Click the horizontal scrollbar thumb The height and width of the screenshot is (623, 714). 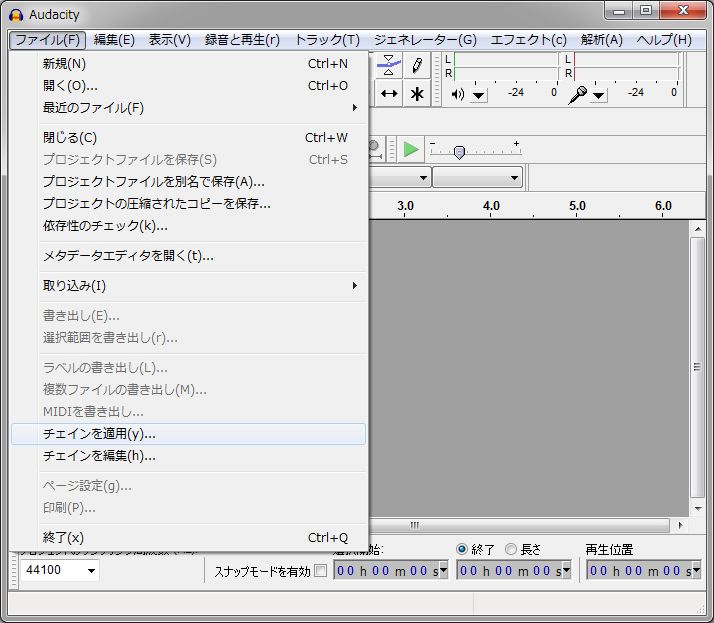click(519, 525)
